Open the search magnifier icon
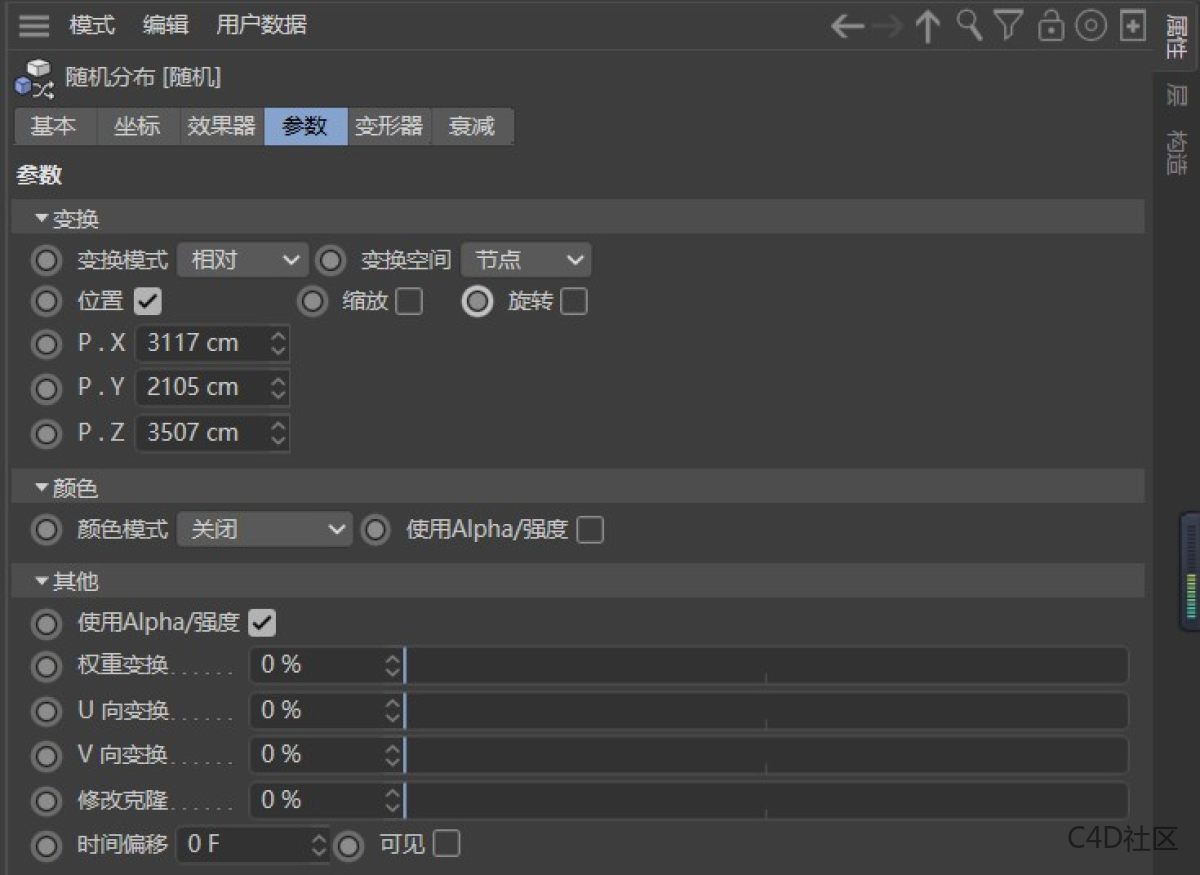 pyautogui.click(x=967, y=26)
